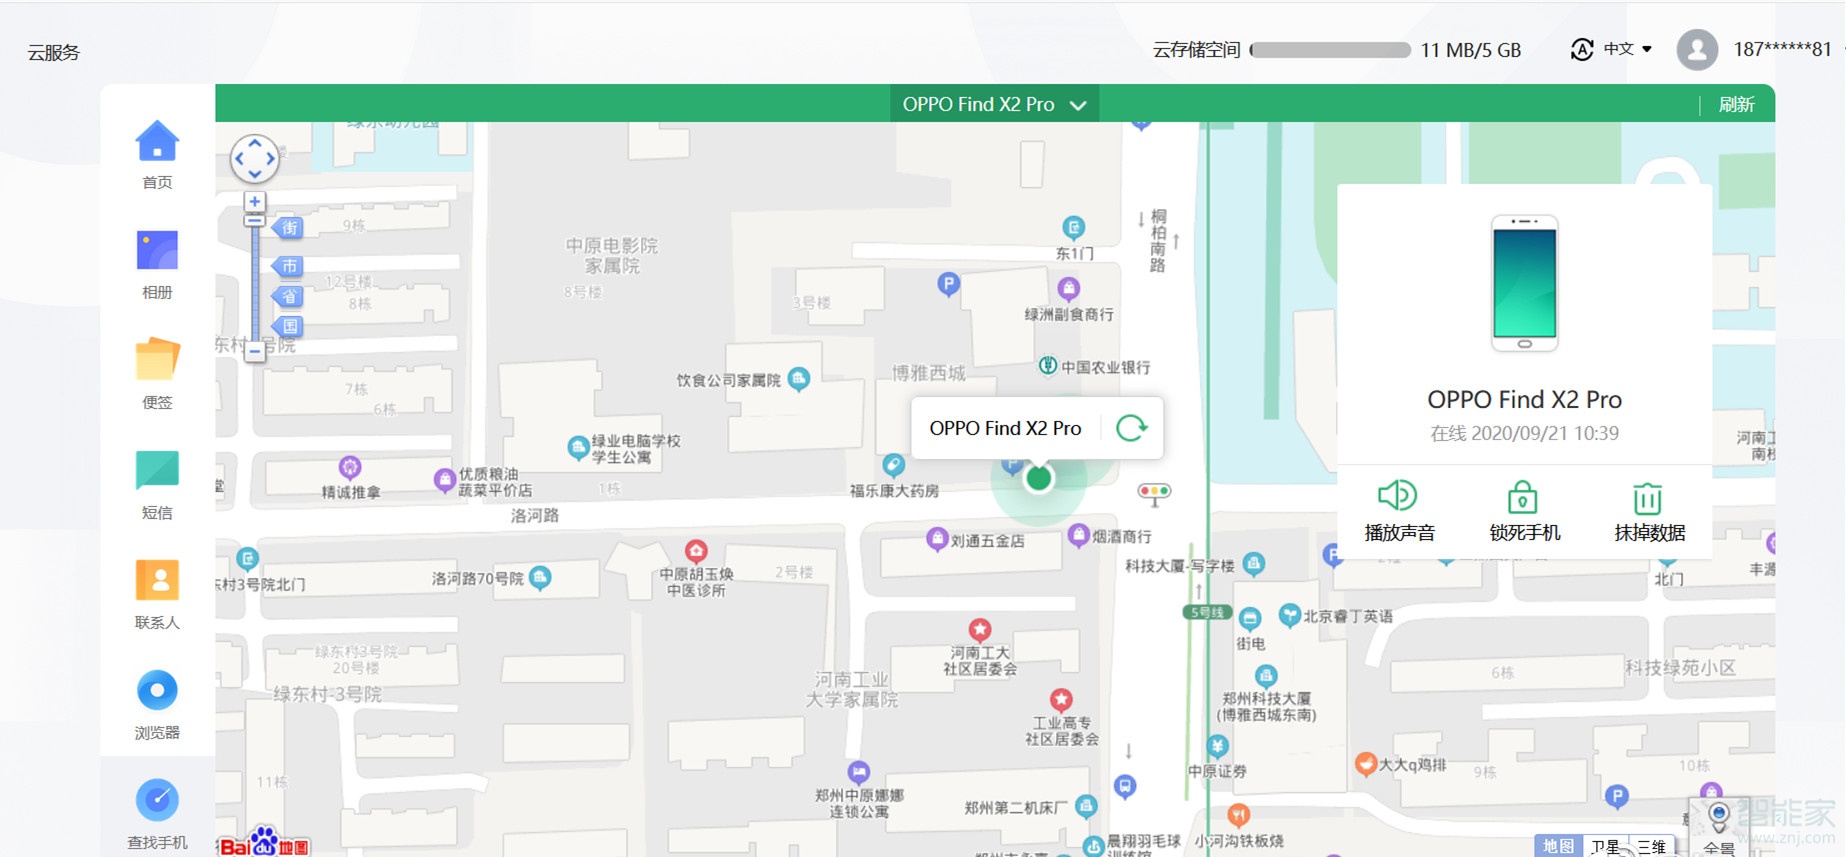
Task: Open 全景 panorama view
Action: (1719, 827)
